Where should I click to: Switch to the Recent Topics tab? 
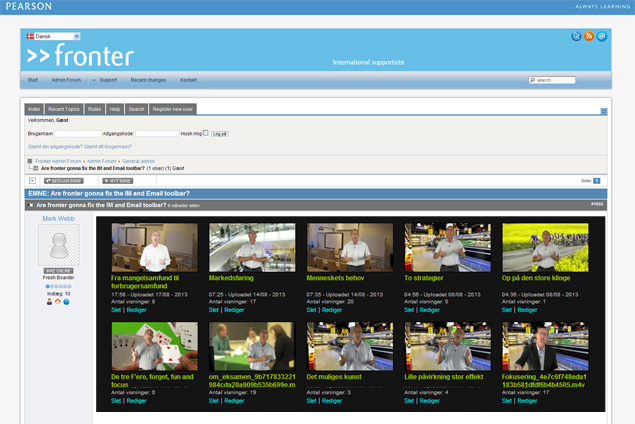[x=64, y=109]
